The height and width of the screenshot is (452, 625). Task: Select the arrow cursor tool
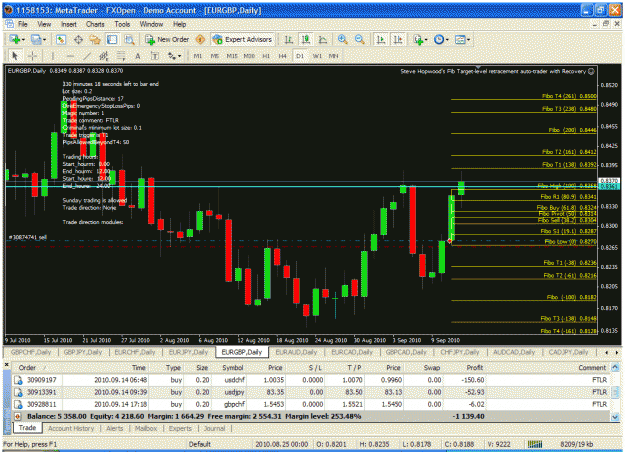point(15,56)
